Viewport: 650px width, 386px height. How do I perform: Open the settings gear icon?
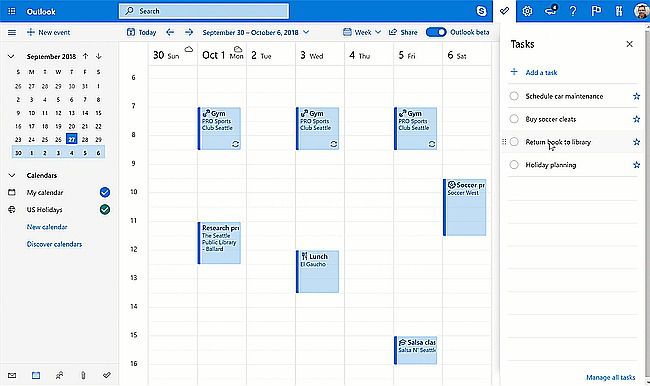tap(527, 11)
